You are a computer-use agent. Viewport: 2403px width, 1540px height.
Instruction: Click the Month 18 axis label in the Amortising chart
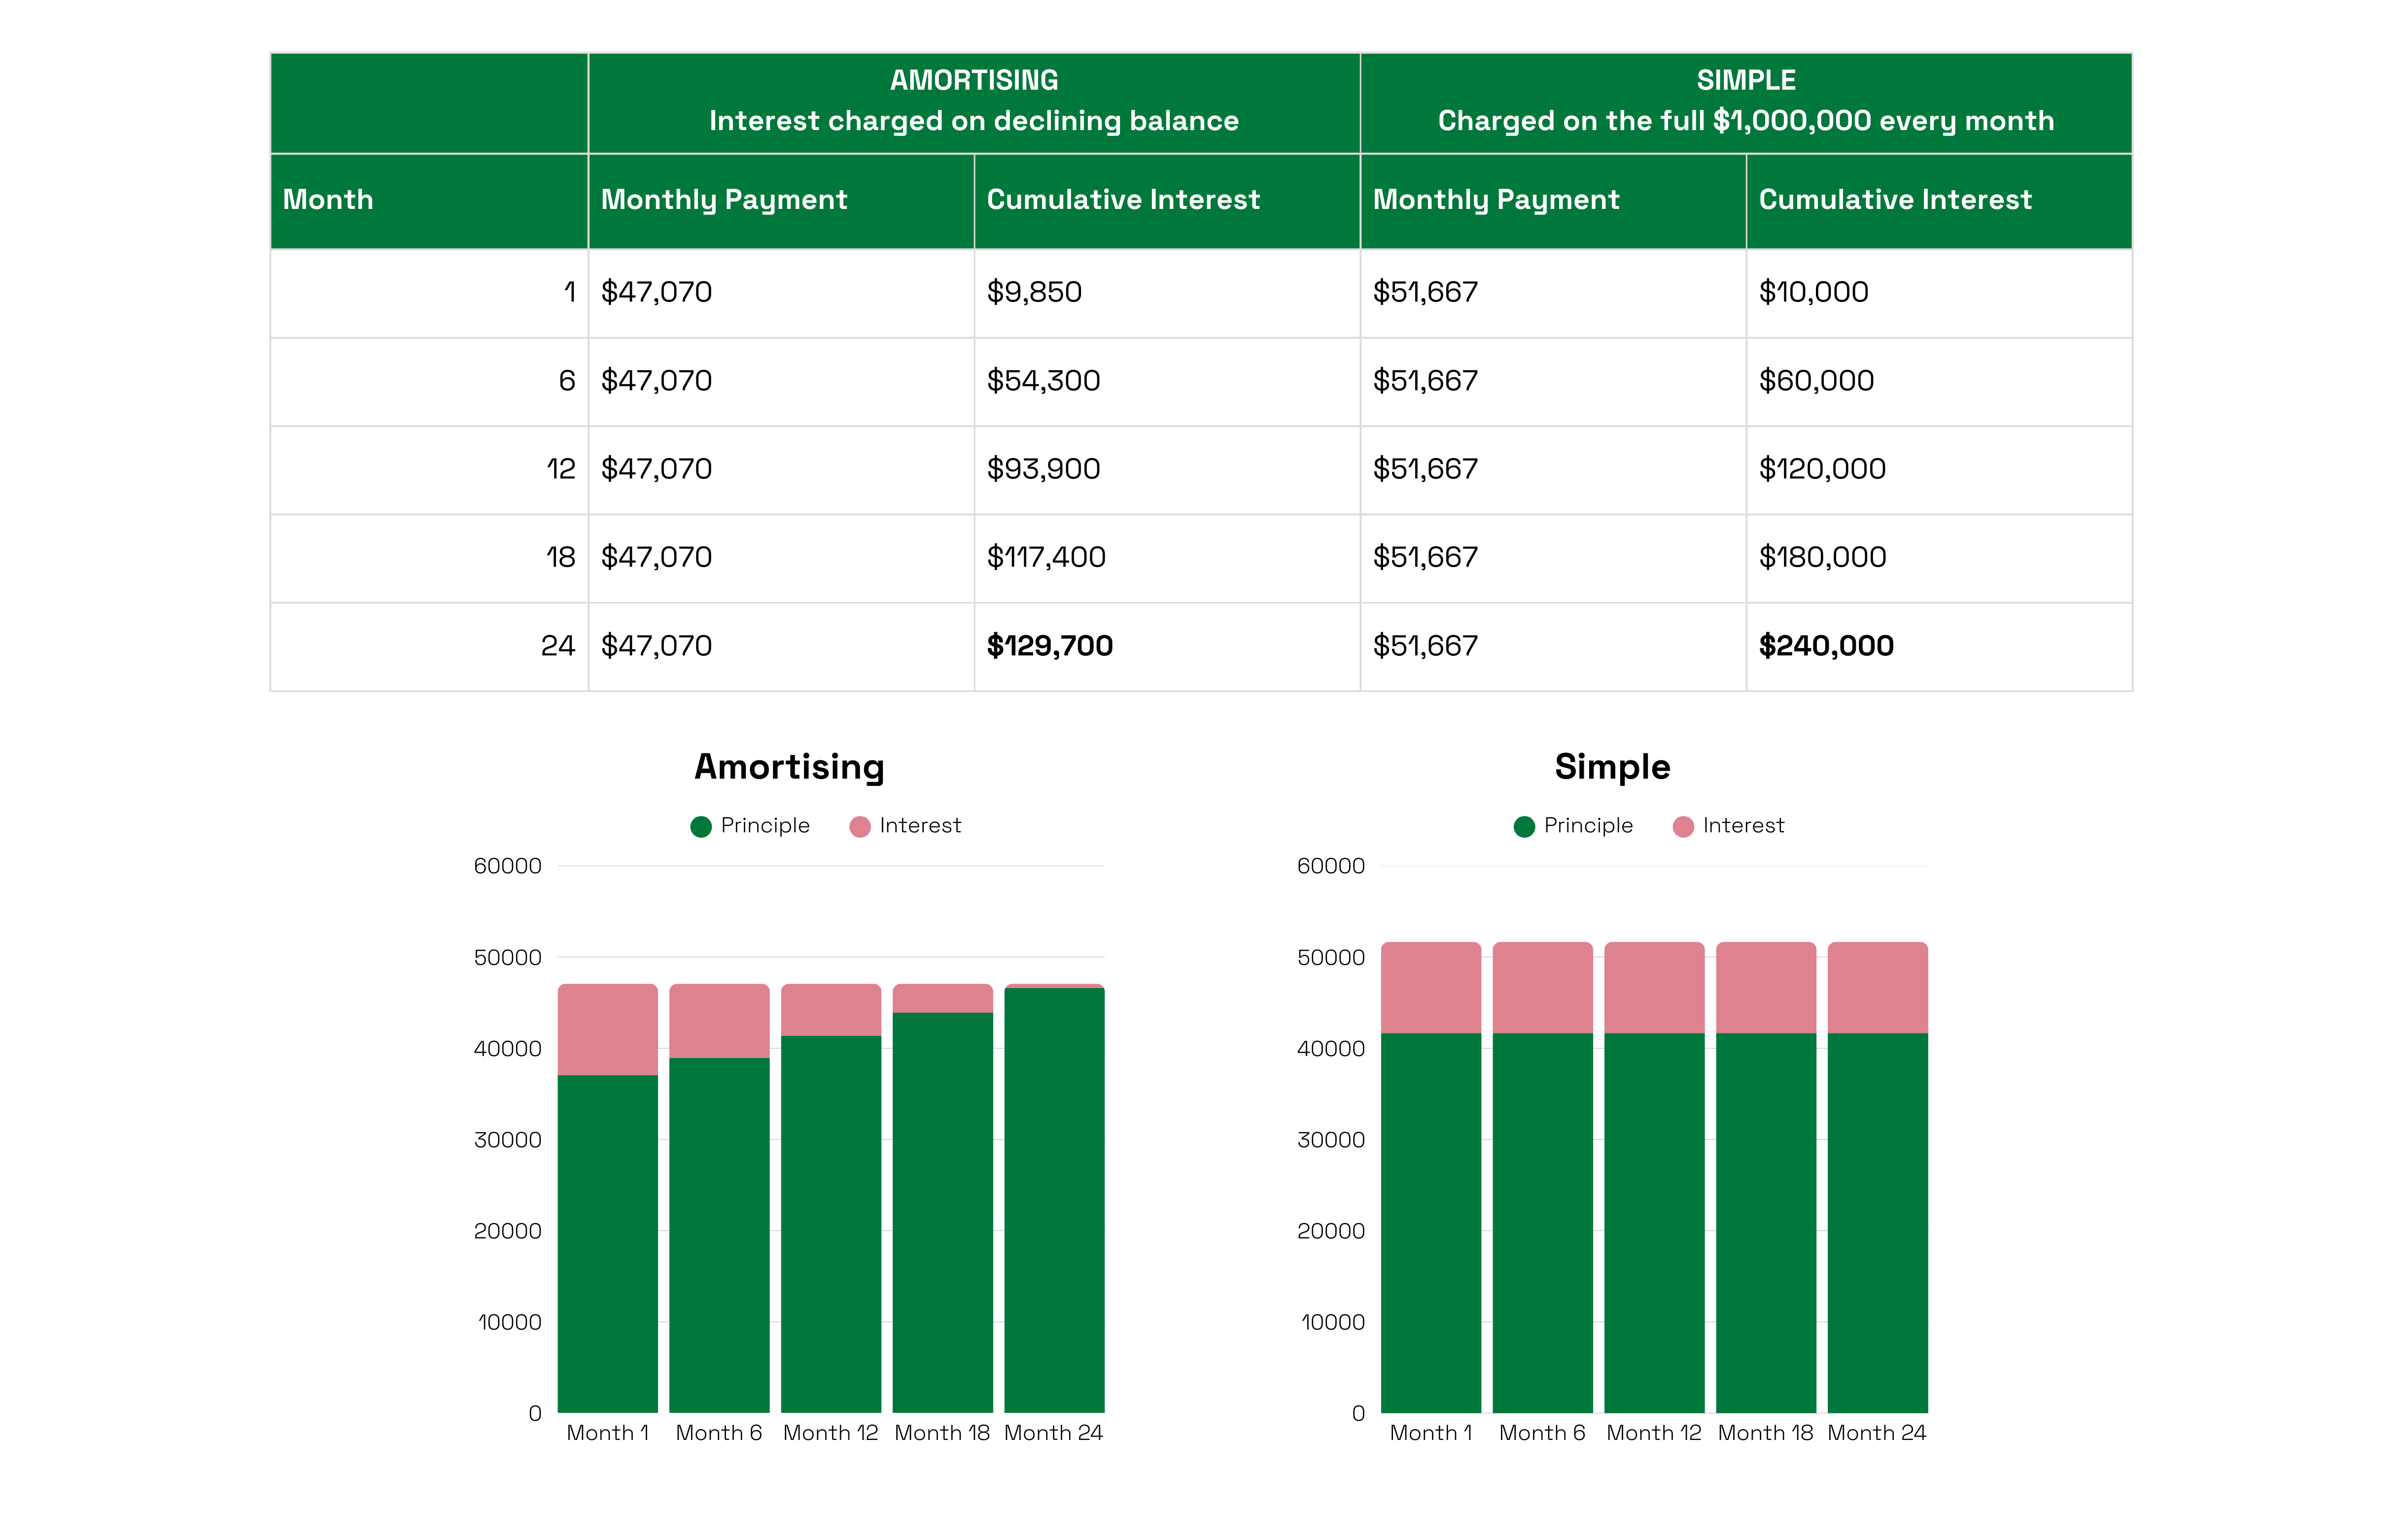coord(941,1433)
